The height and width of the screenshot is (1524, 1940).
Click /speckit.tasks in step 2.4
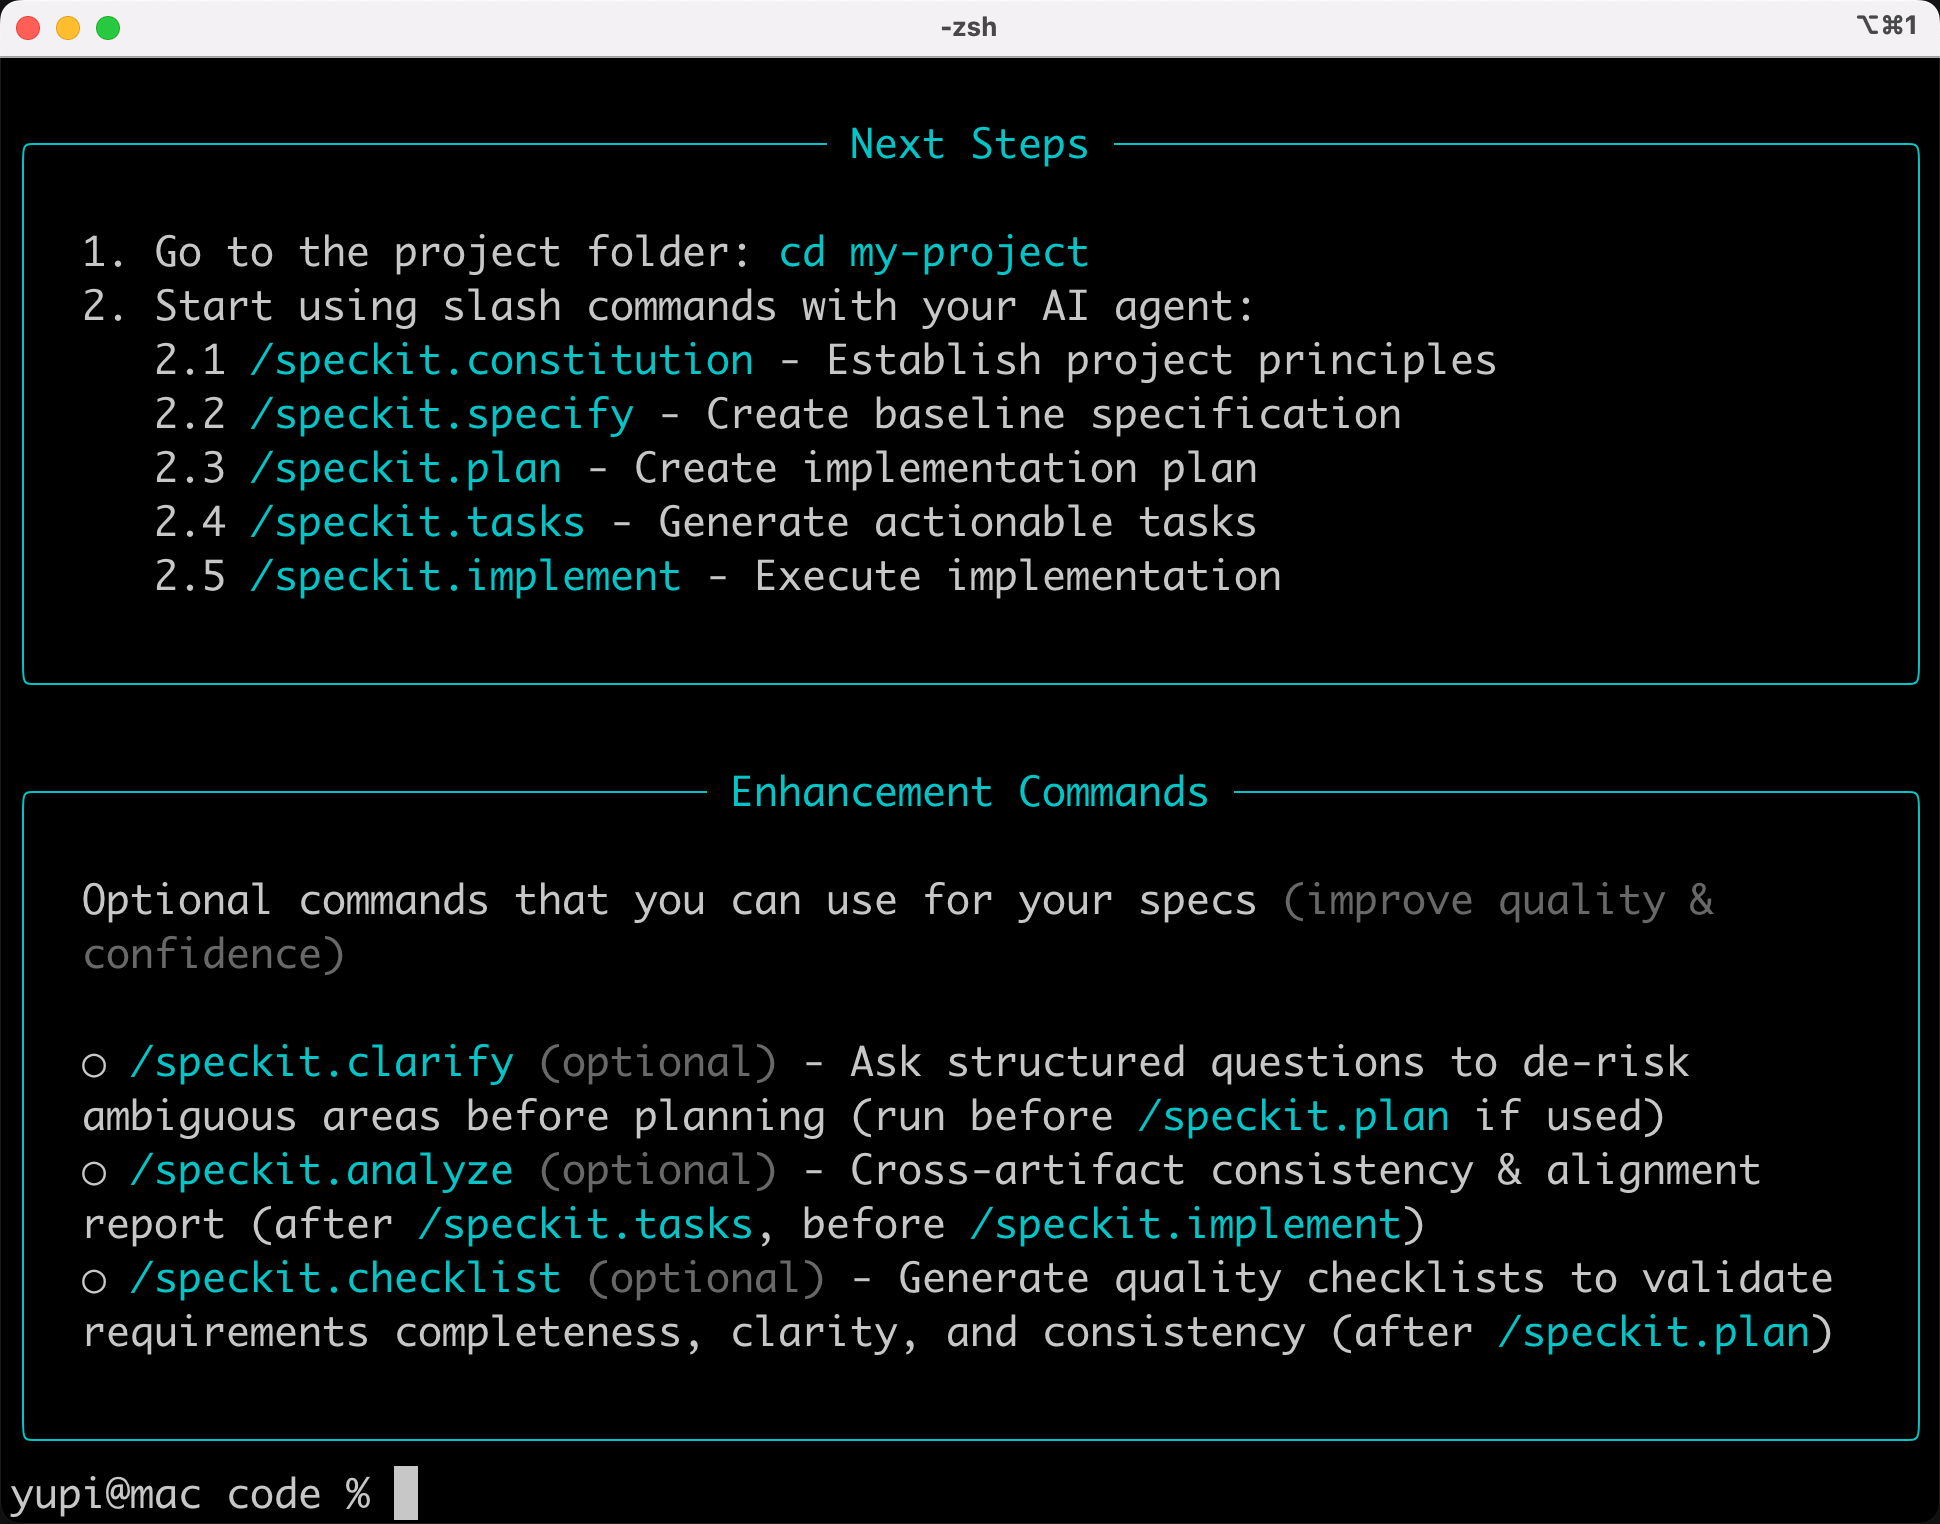click(418, 523)
